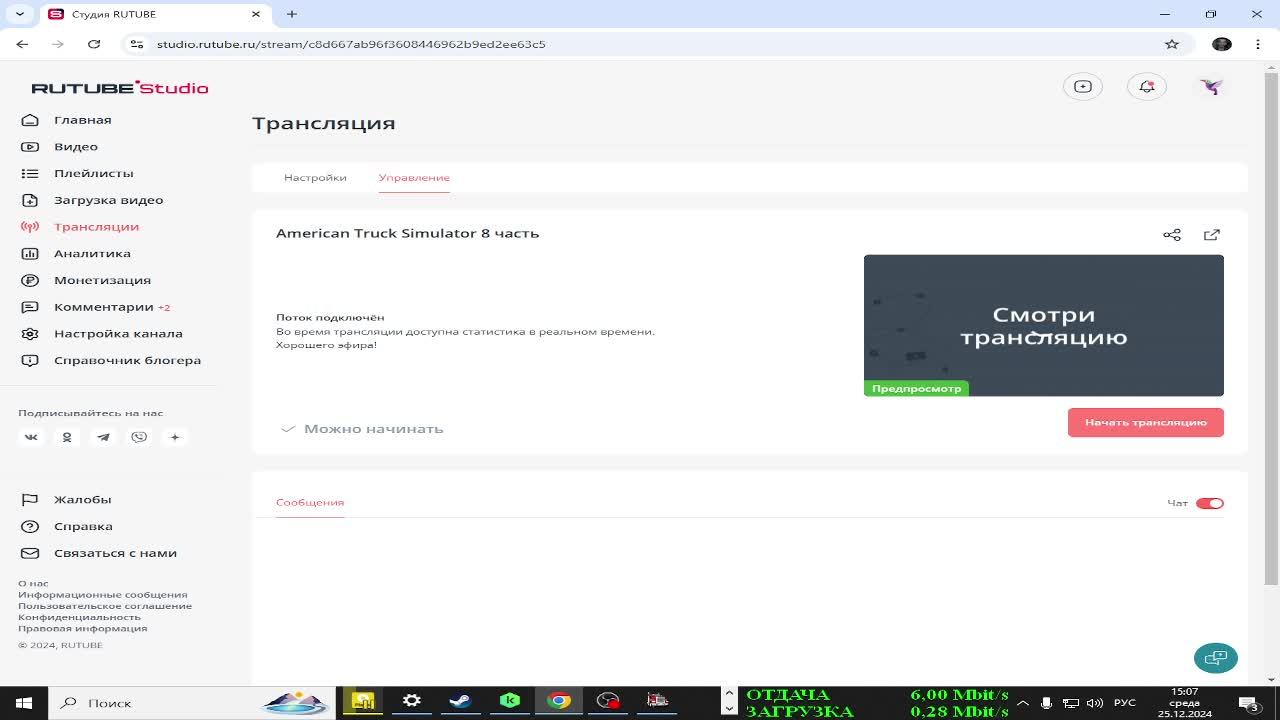Open the О нас footer link
The image size is (1280, 720).
[33, 583]
